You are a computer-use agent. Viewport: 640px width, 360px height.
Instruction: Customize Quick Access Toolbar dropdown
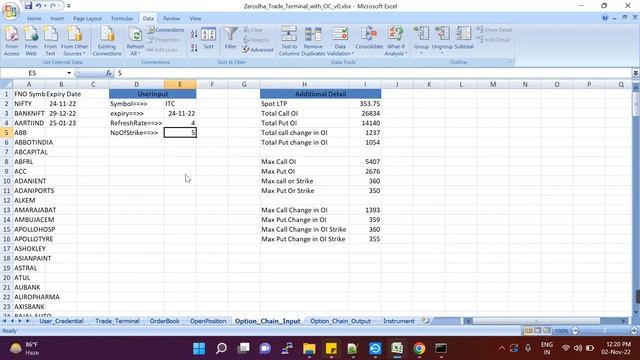[x=69, y=6]
